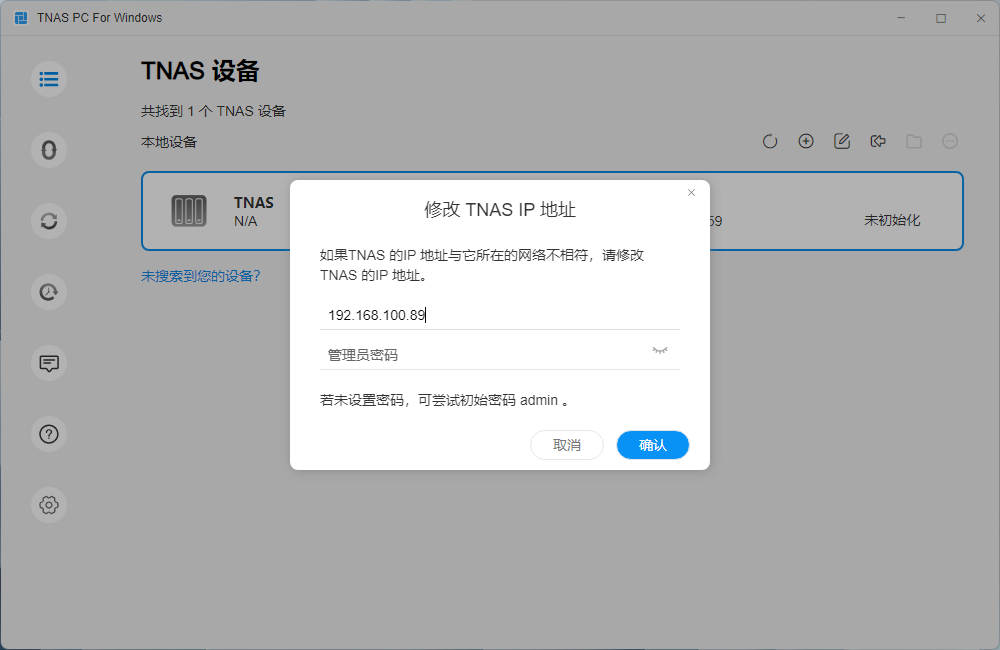Click the more options ellipsis icon

click(950, 141)
